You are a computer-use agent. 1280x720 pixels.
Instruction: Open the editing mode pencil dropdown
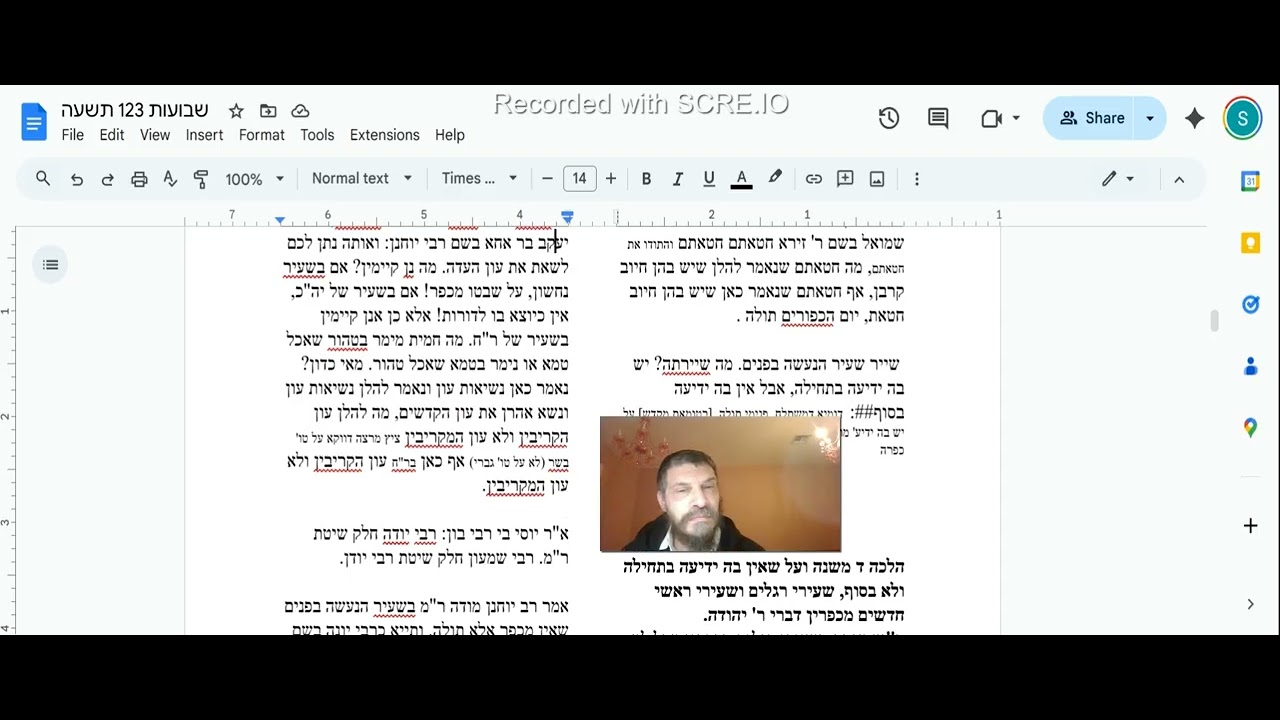pyautogui.click(x=1117, y=179)
